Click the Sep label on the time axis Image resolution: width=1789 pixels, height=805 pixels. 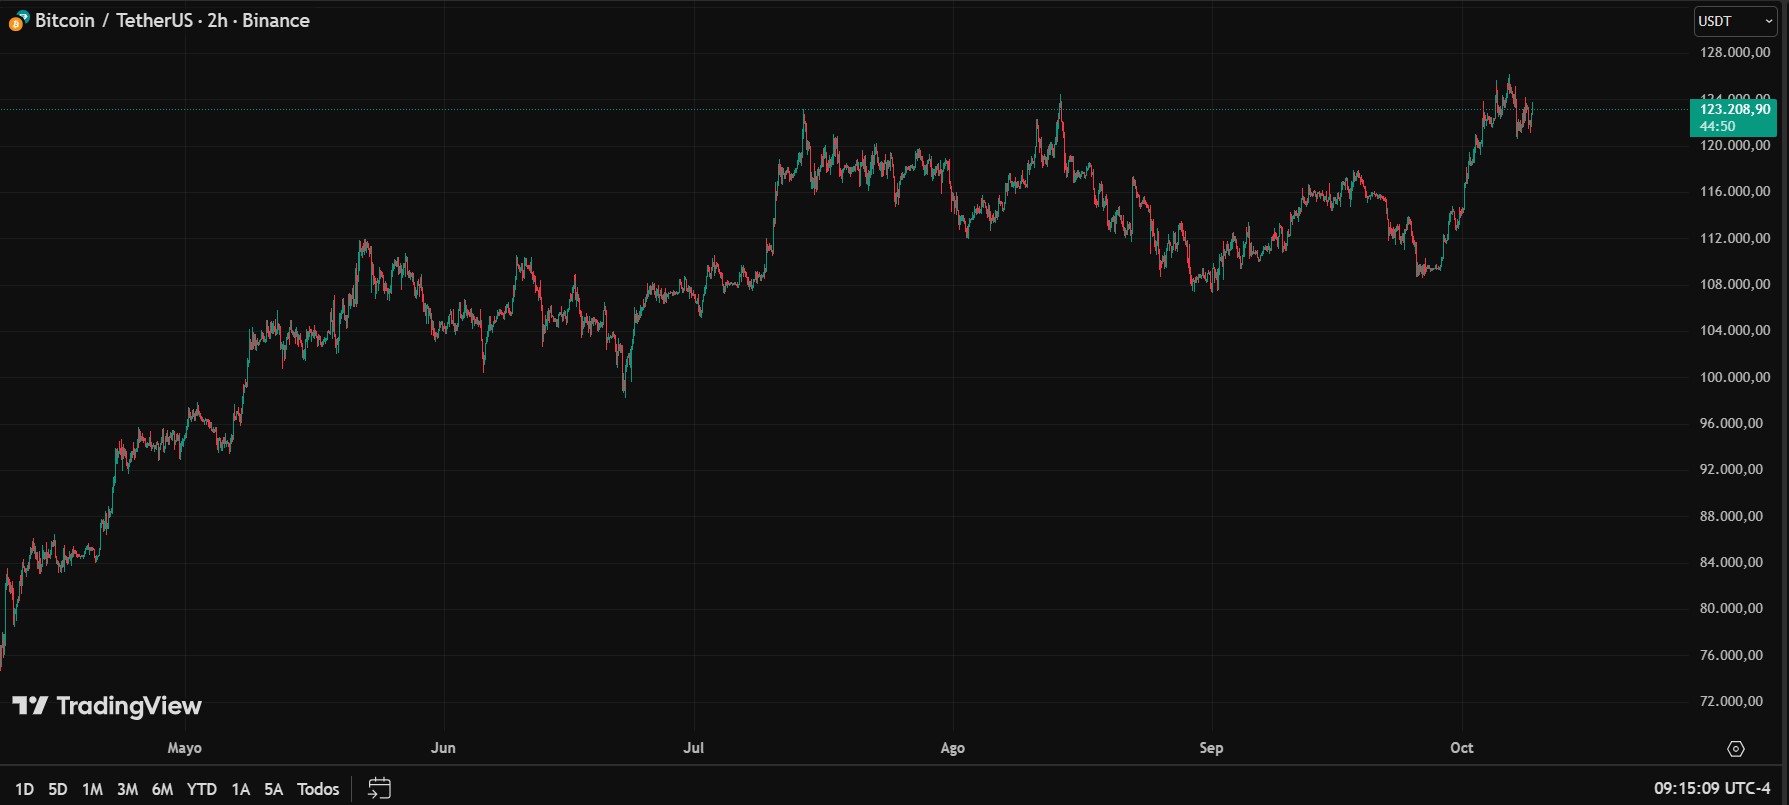1211,748
